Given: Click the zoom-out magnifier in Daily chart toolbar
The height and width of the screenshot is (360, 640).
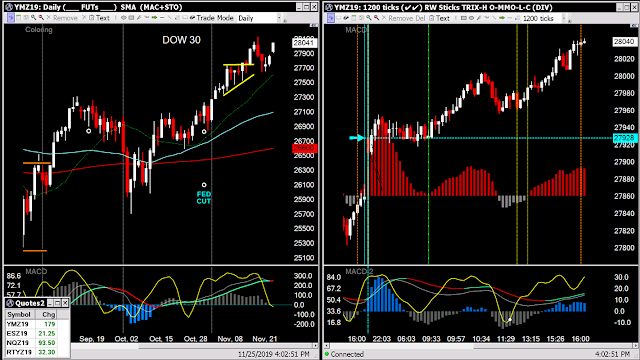Looking at the screenshot, I should click(41, 18).
